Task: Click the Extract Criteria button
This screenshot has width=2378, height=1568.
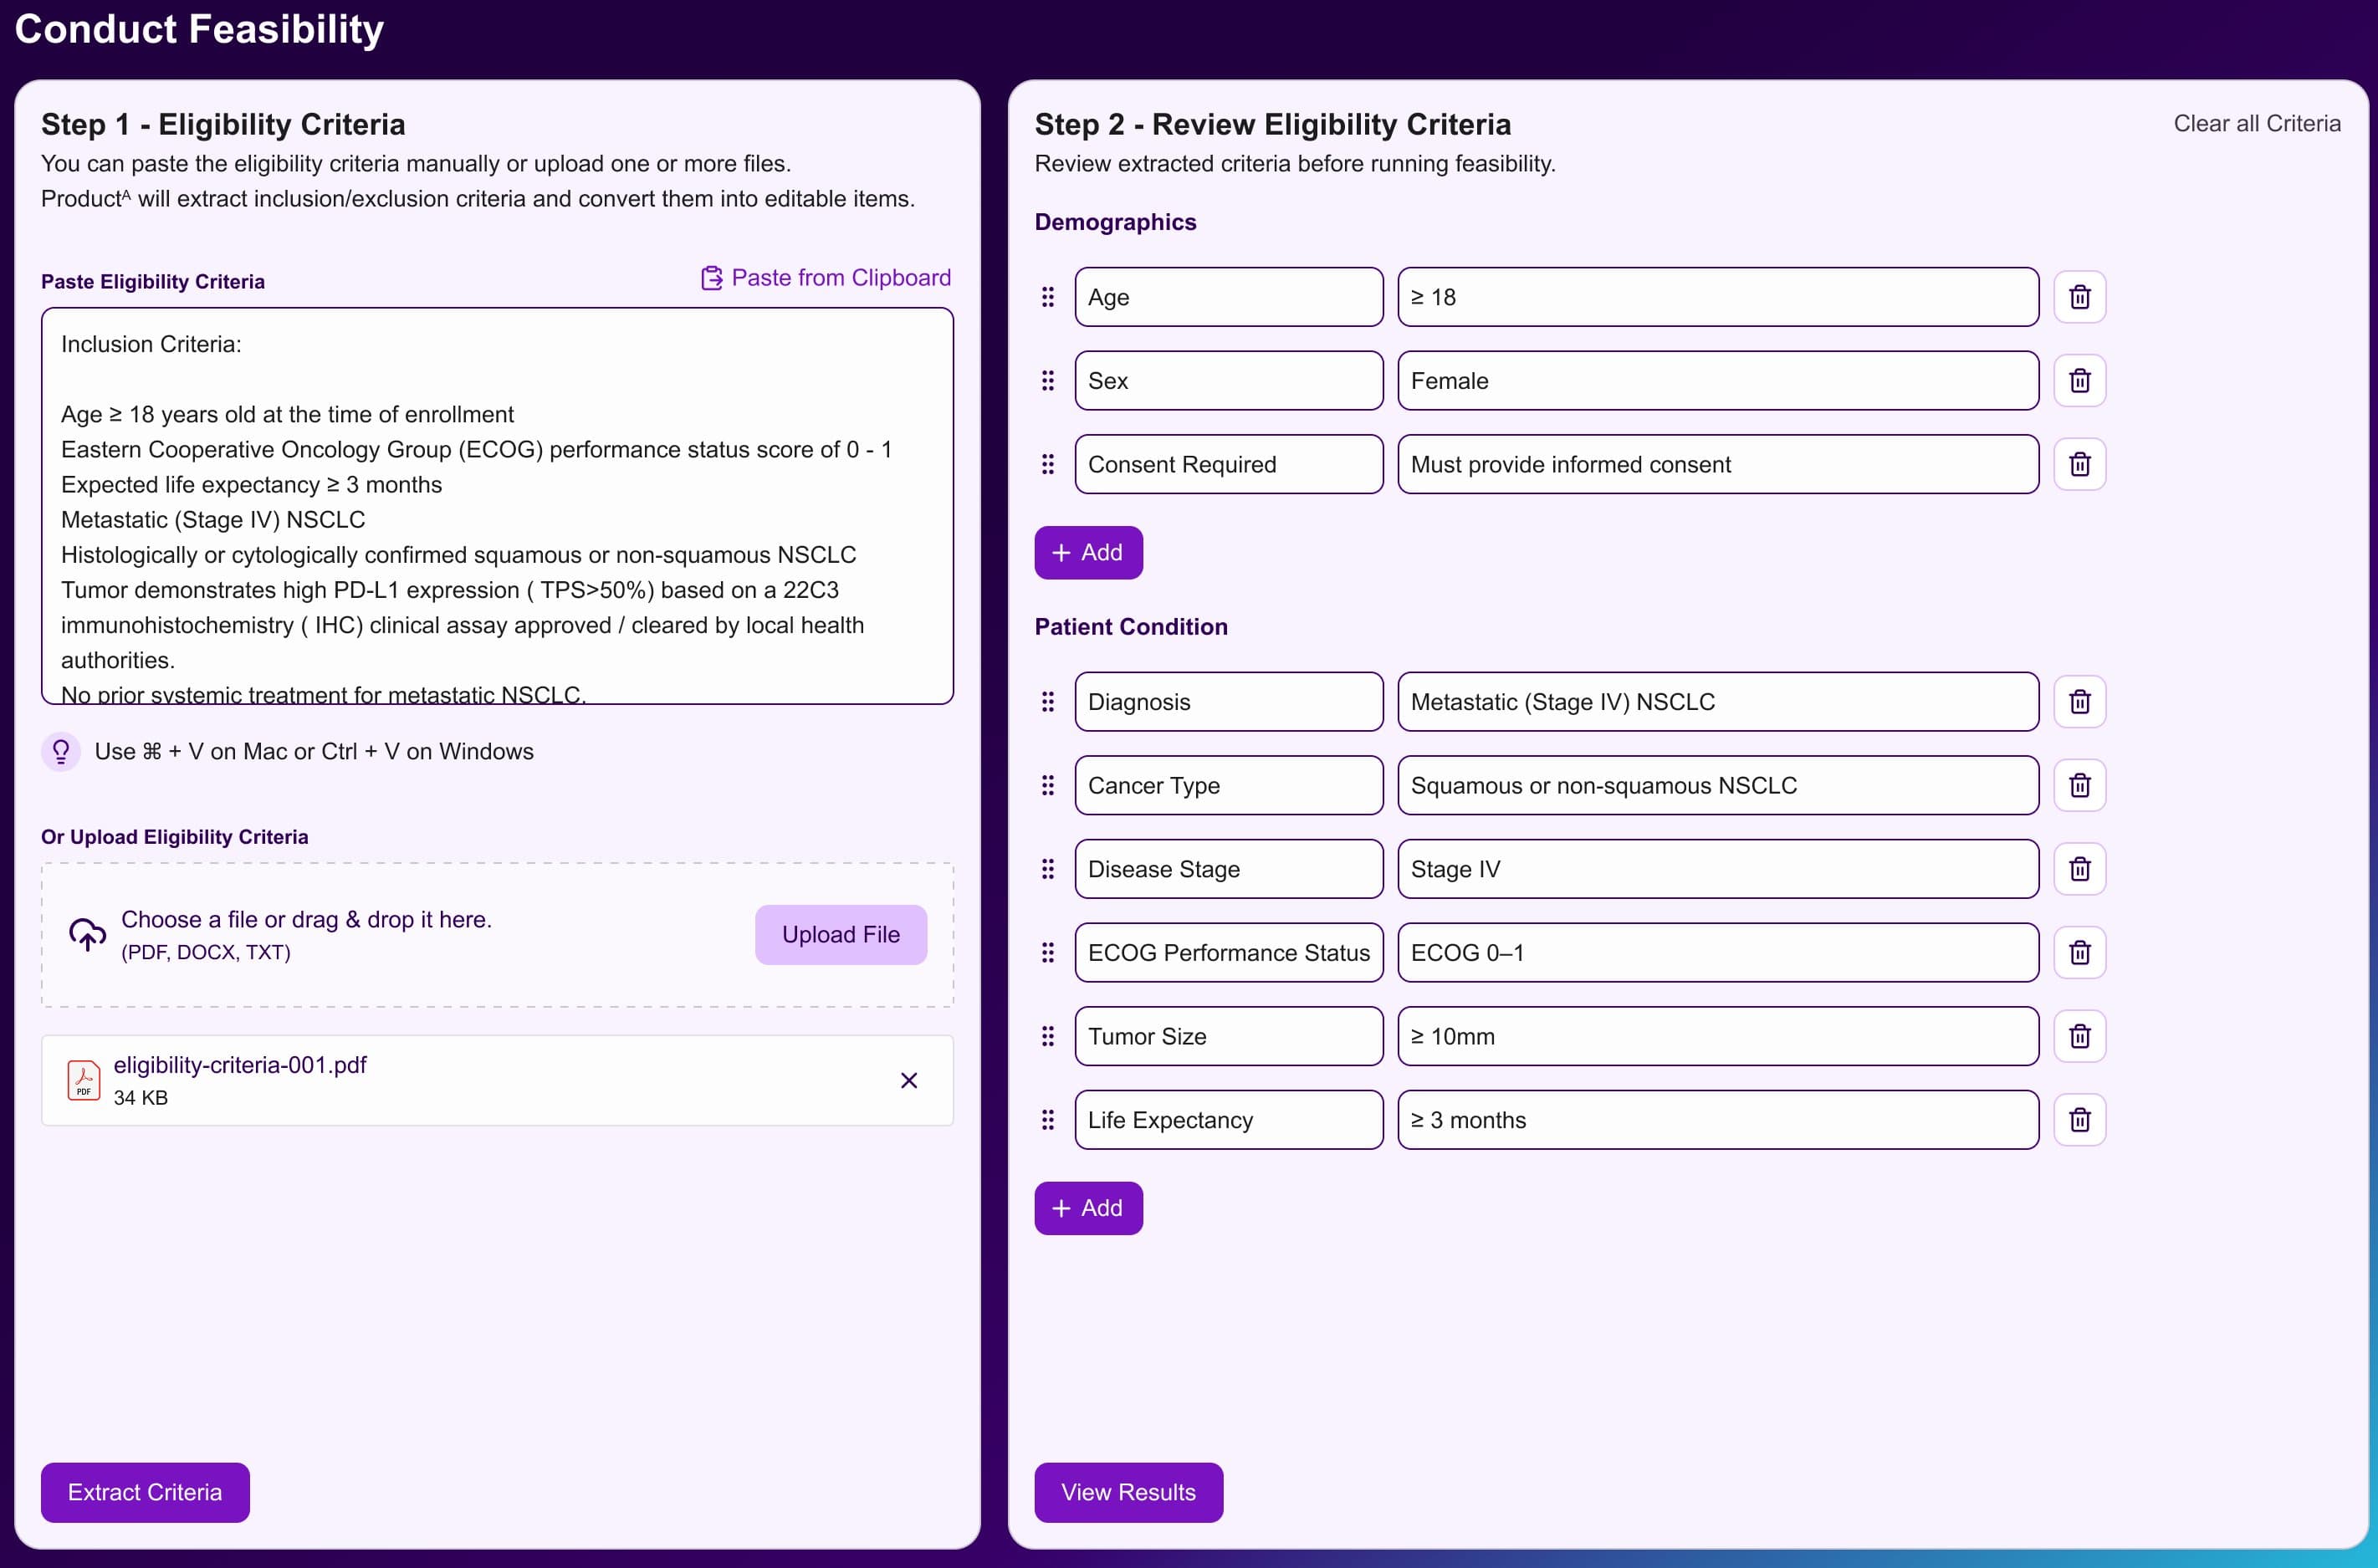Action: click(x=144, y=1491)
